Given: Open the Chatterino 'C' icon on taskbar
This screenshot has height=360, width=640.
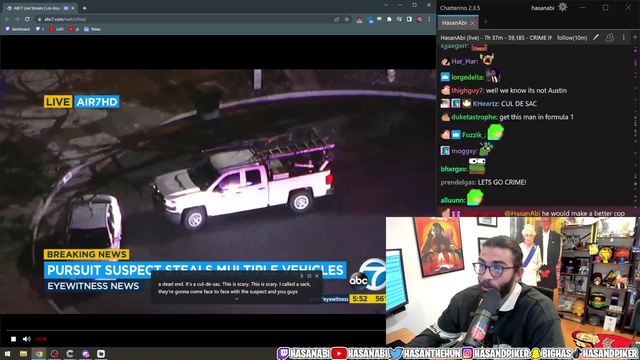Looking at the screenshot, I should (70, 353).
